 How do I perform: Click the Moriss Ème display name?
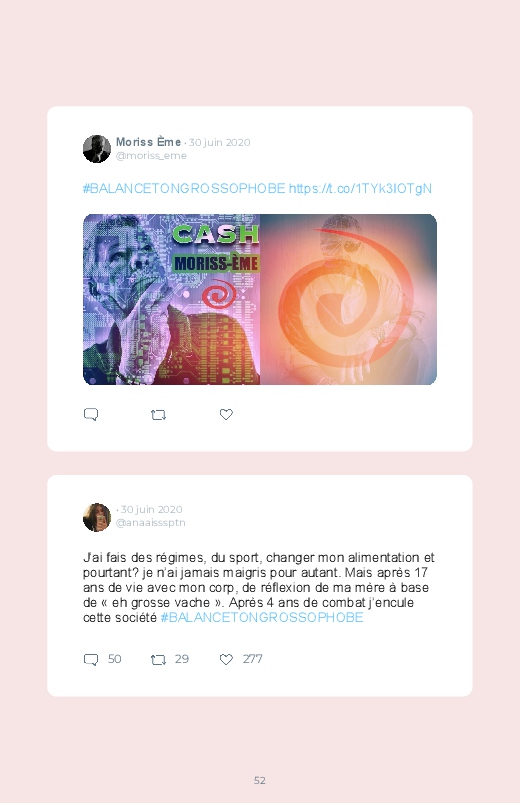pyautogui.click(x=148, y=142)
